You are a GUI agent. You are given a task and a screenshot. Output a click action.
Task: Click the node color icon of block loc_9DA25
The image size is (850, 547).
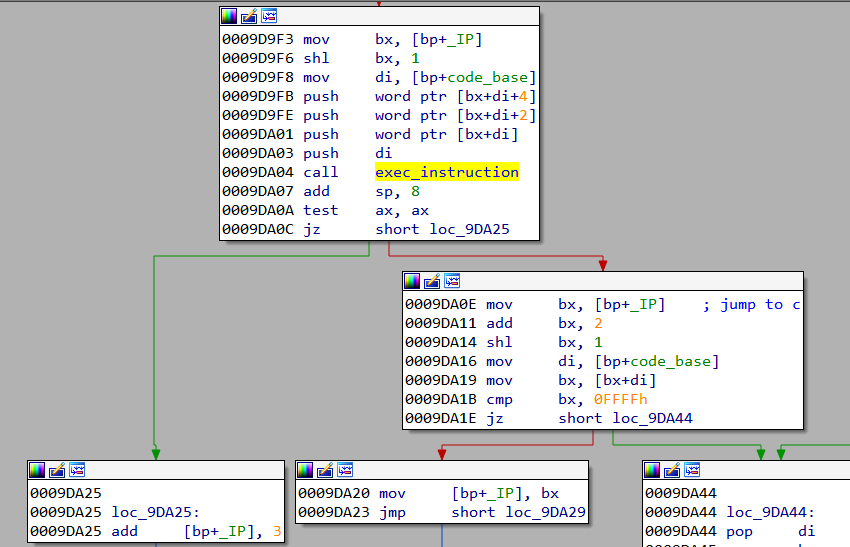[37, 470]
